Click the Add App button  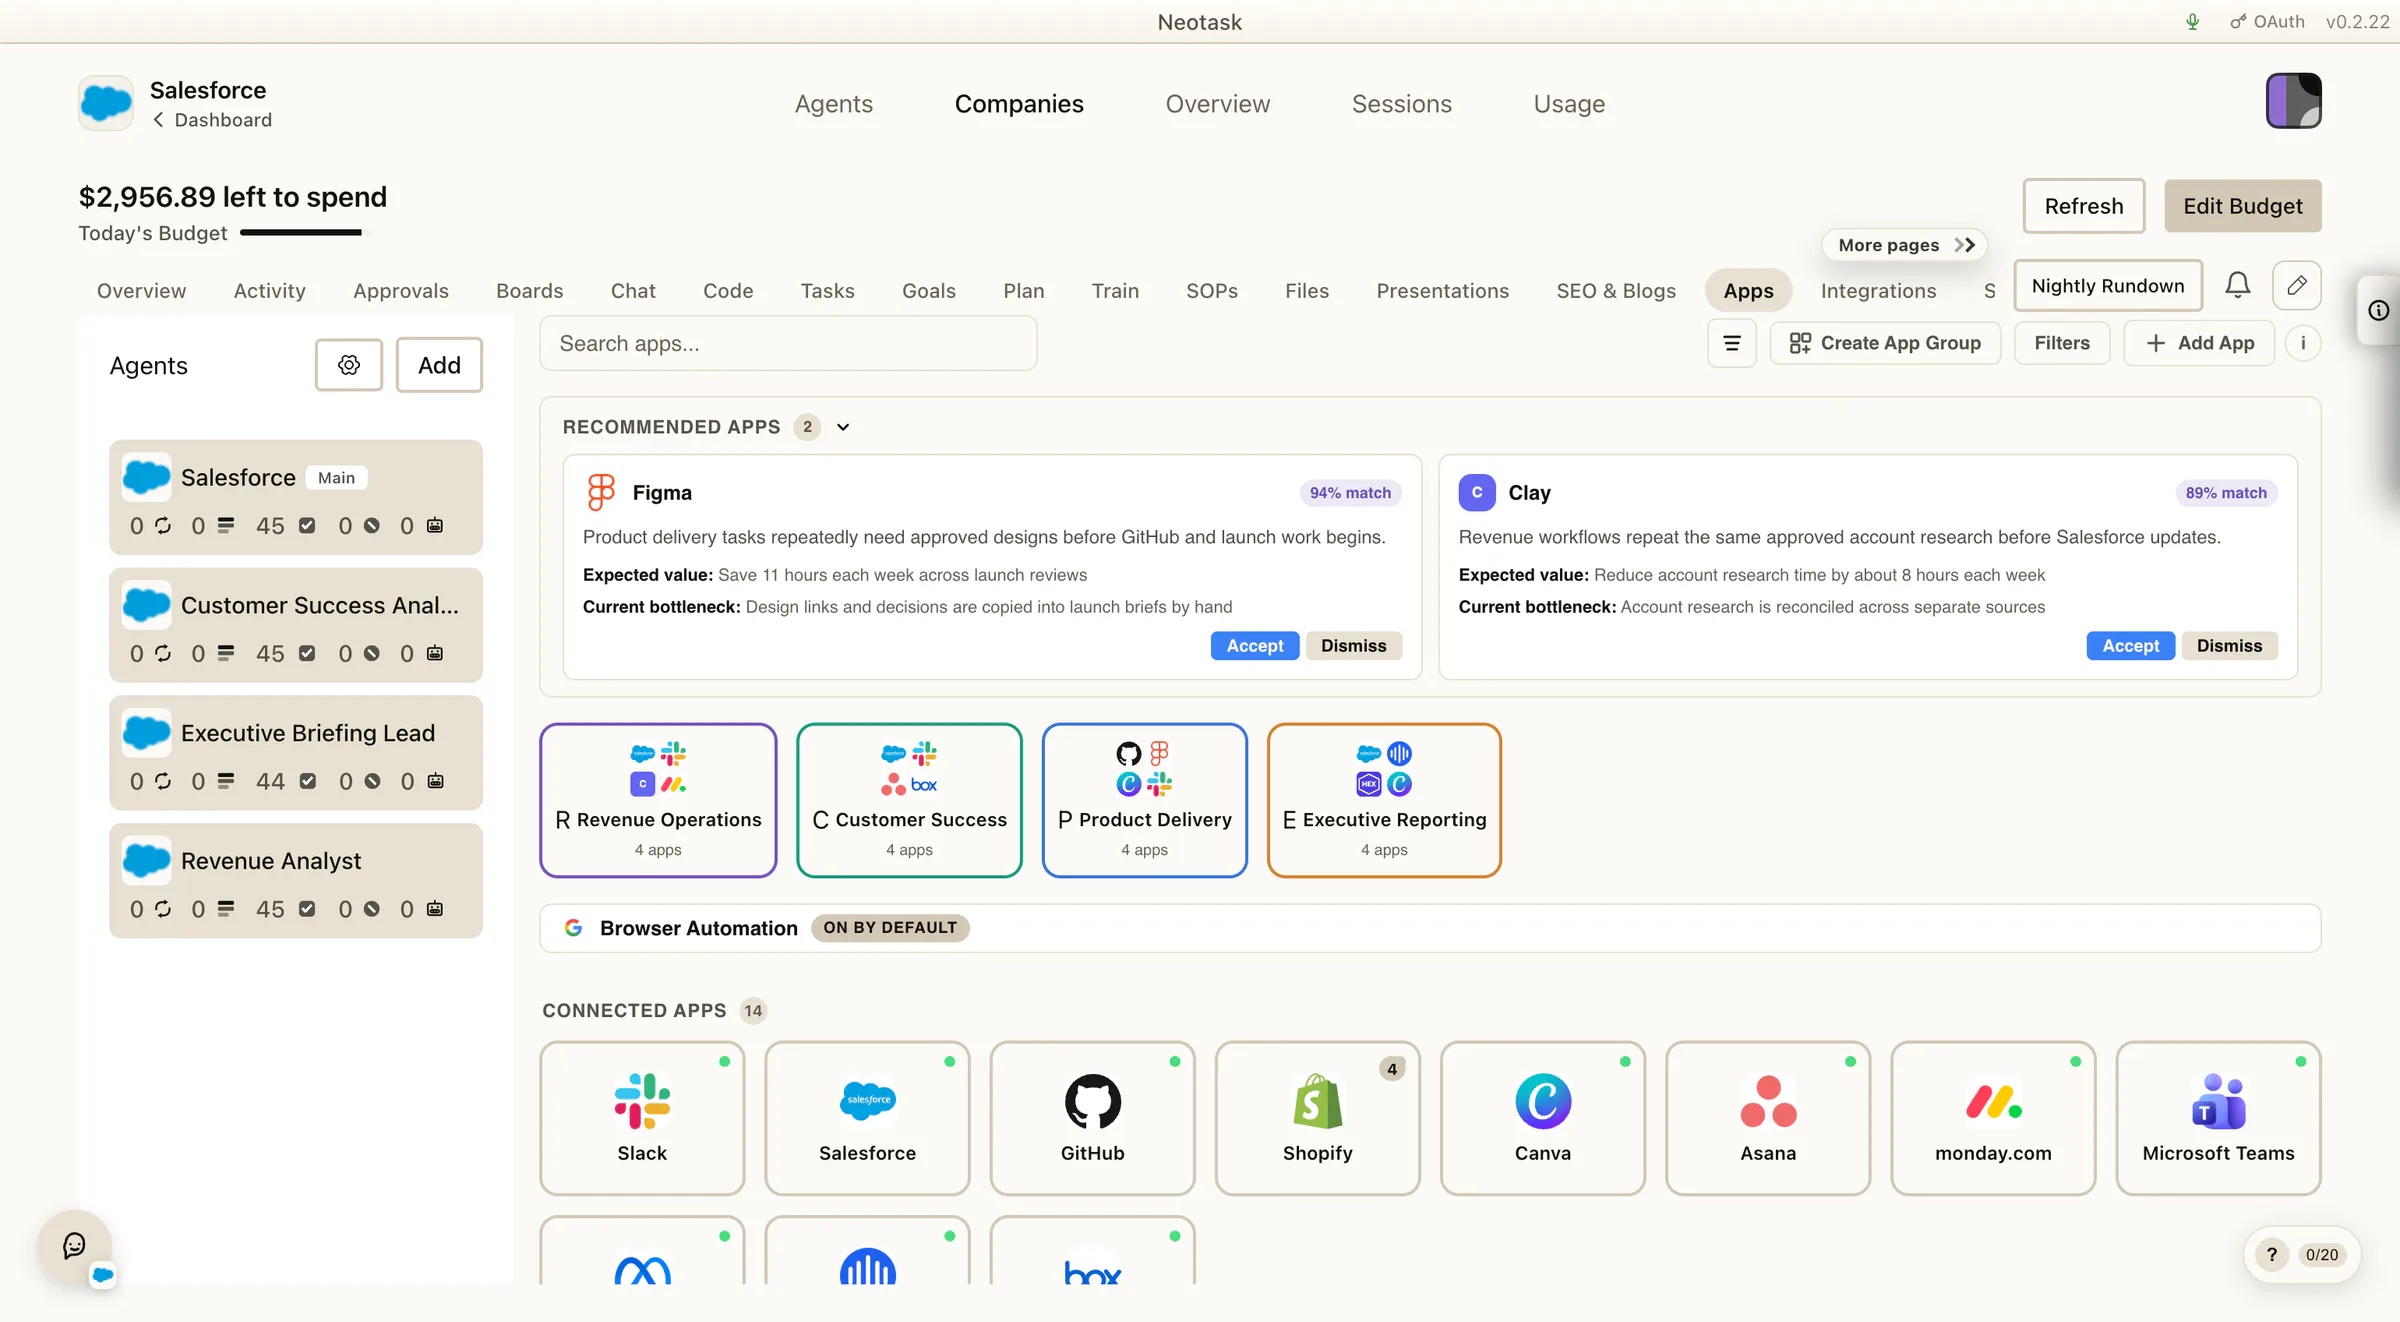tap(2199, 343)
